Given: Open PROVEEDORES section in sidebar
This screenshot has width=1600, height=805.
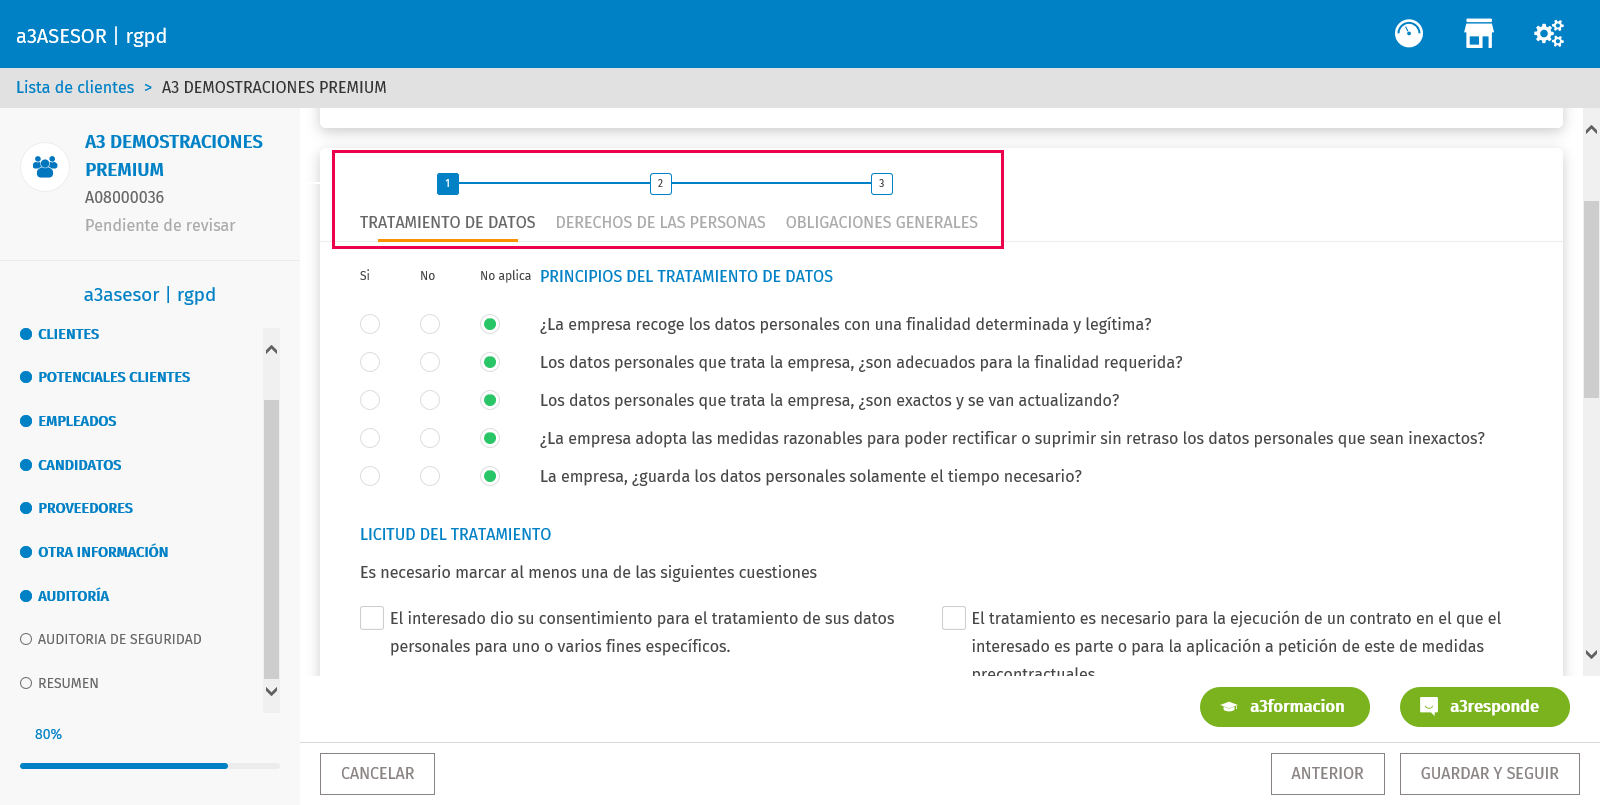Looking at the screenshot, I should pyautogui.click(x=86, y=508).
